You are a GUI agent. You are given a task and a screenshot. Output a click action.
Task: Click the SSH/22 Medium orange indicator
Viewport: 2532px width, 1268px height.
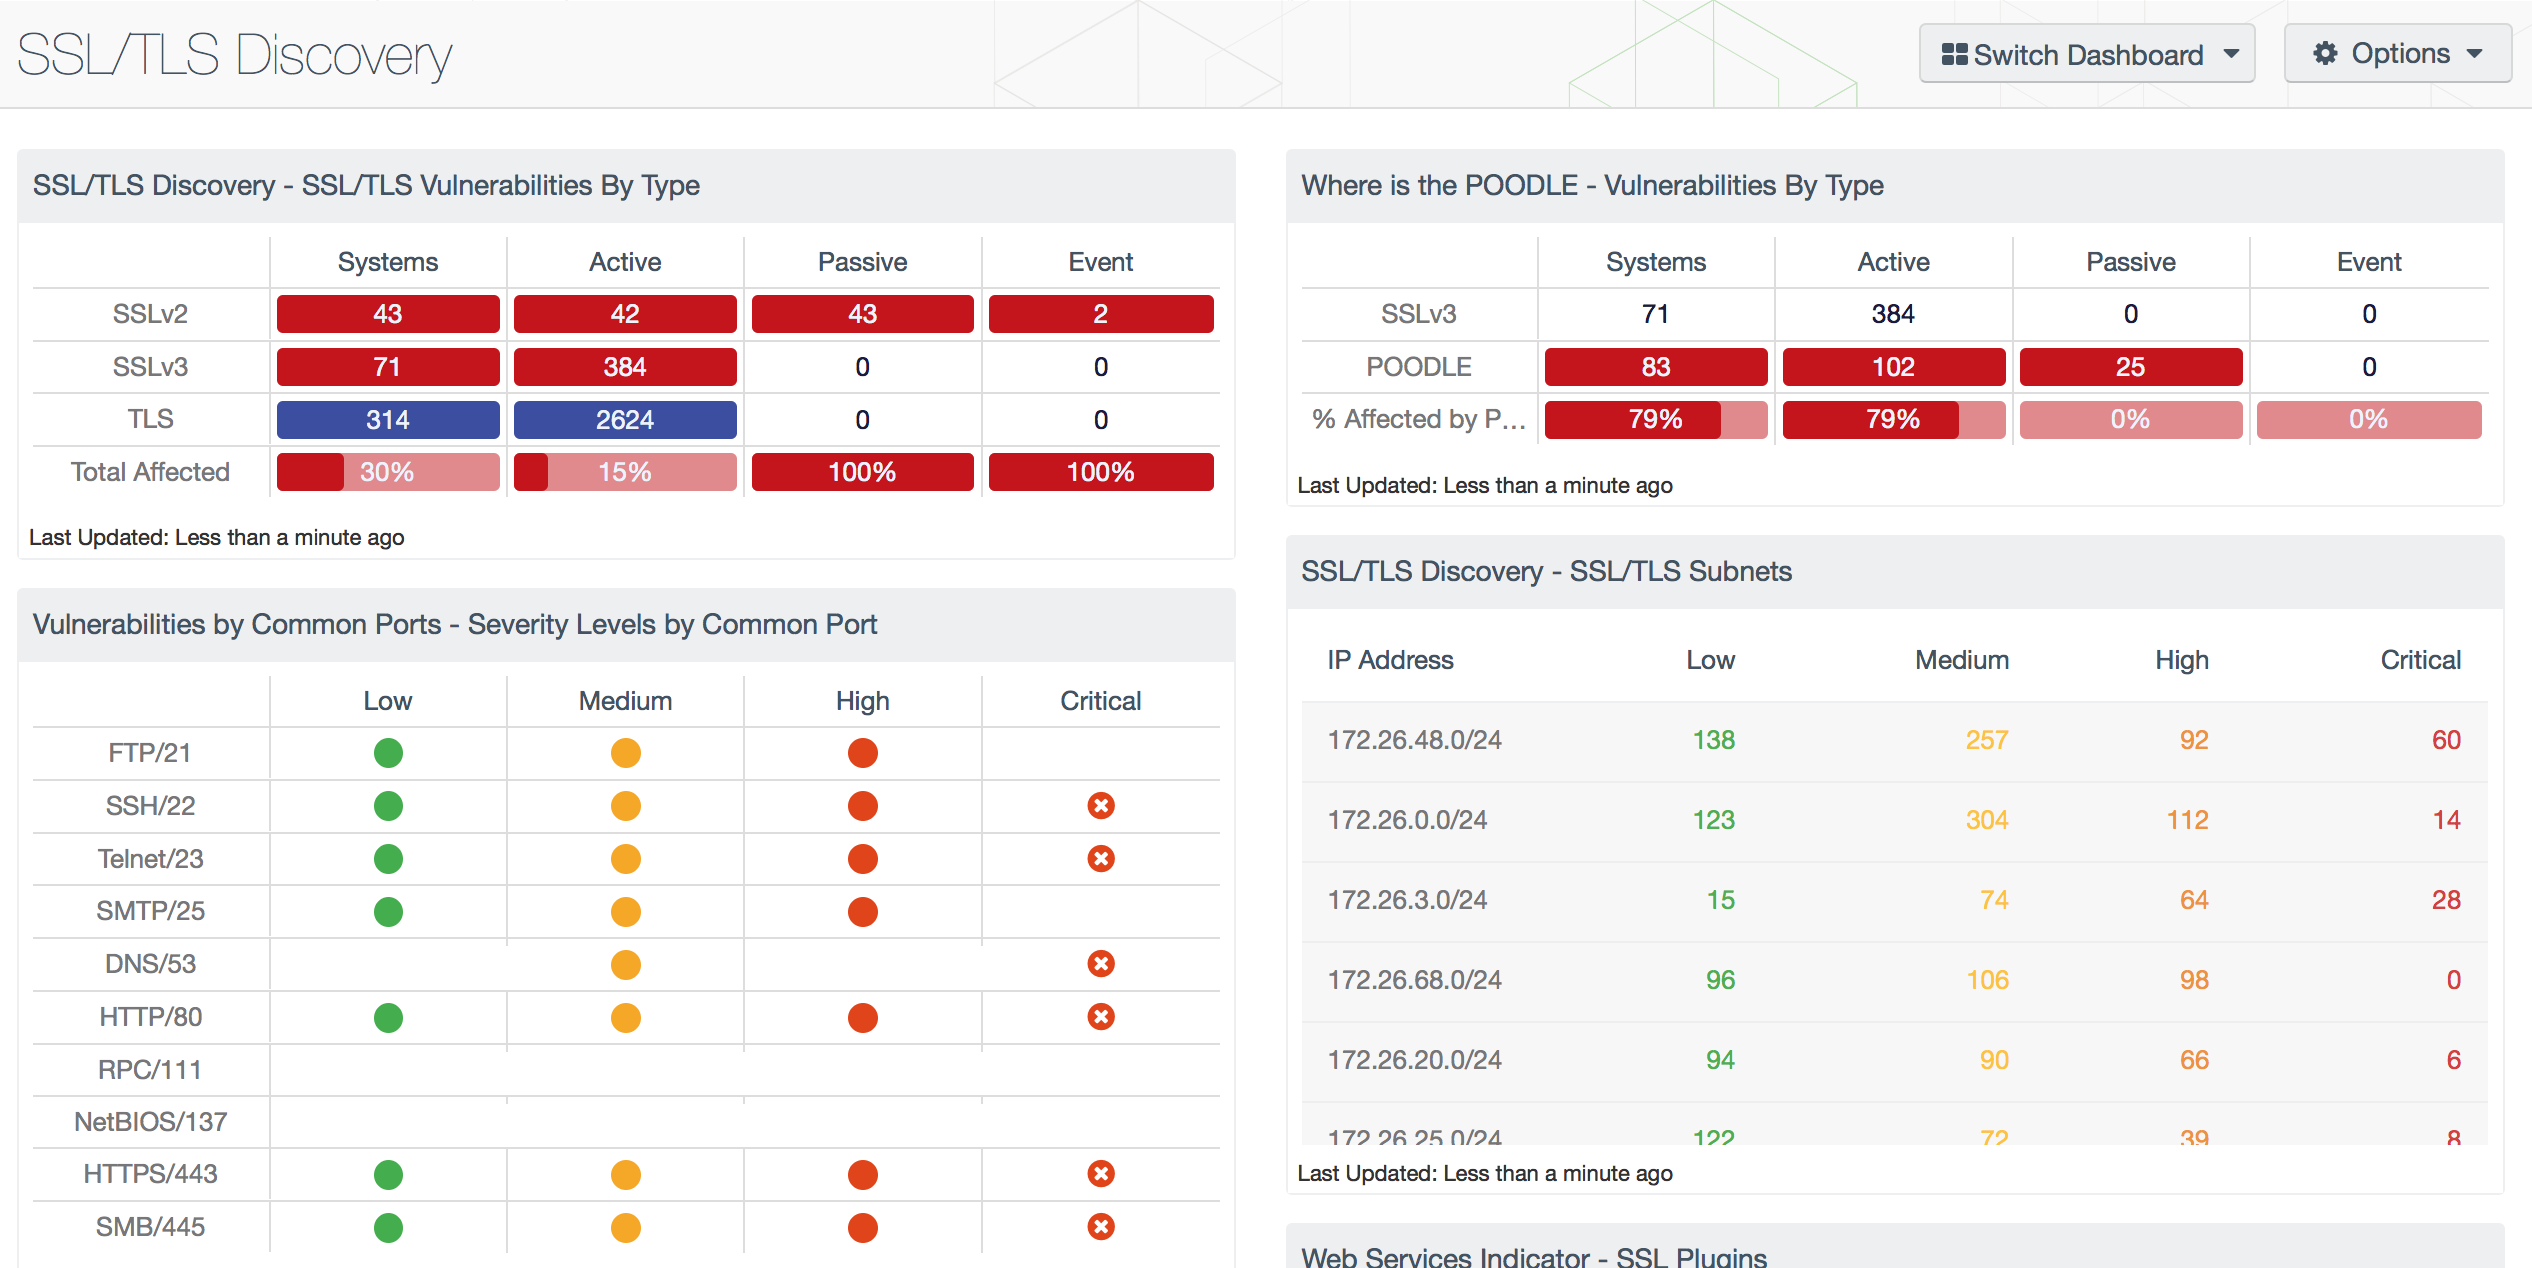pos(626,806)
